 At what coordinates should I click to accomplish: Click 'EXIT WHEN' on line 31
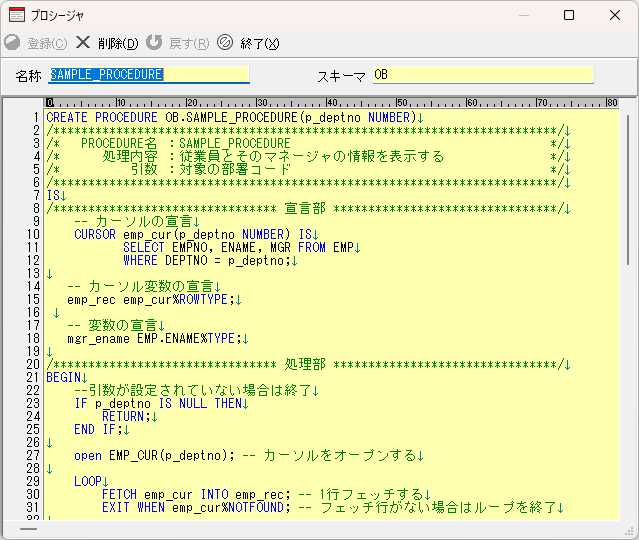[x=133, y=507]
